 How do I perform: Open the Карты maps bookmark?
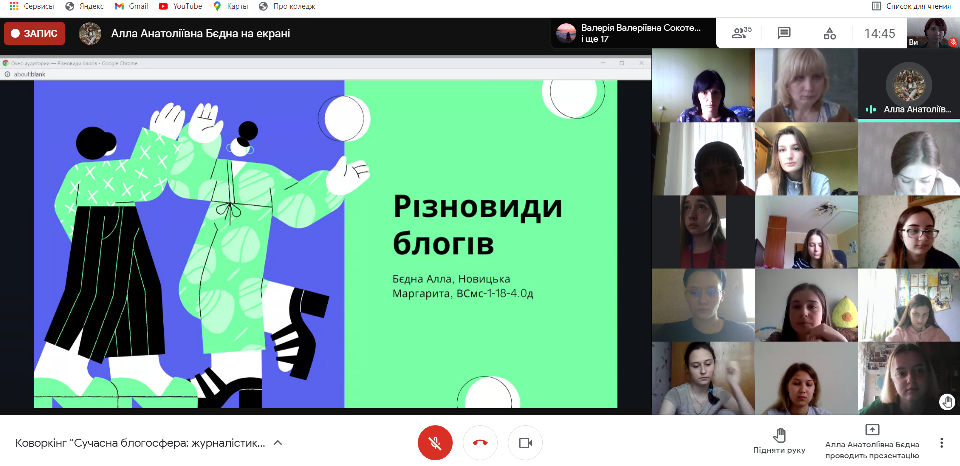[x=233, y=6]
